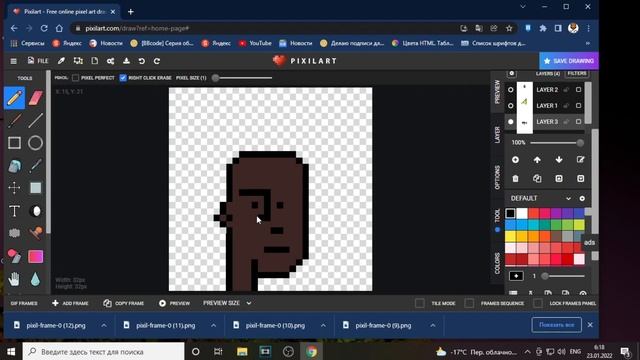Viewport: 640px width, 360px height.
Task: Expand options for pixil-frame-0 (11).png download
Action: 213,325
